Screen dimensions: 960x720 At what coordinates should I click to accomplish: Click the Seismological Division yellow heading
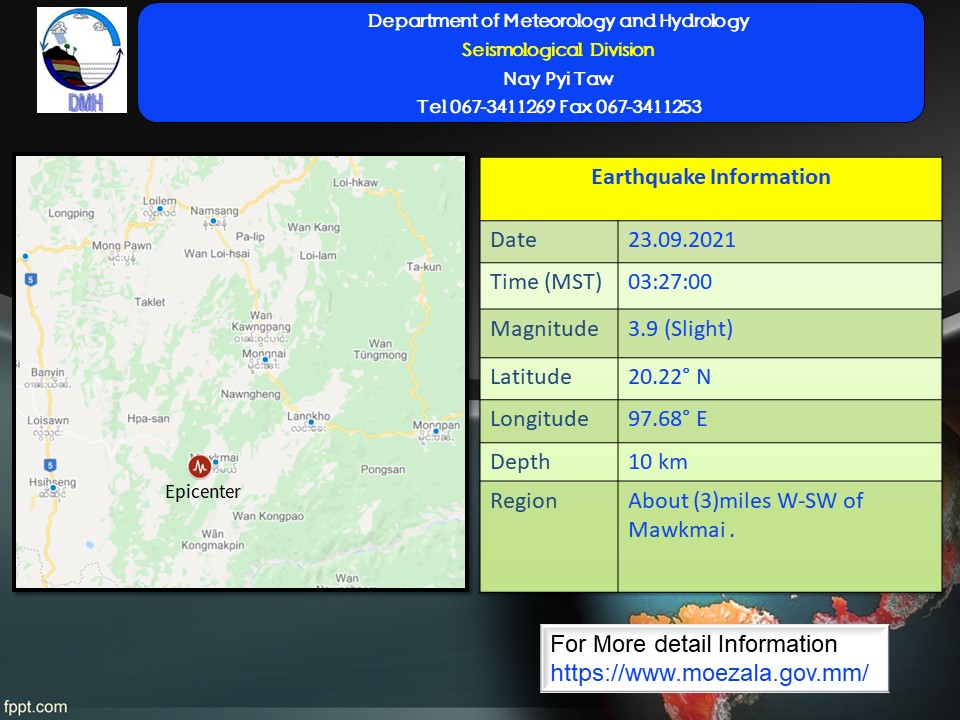coord(557,50)
